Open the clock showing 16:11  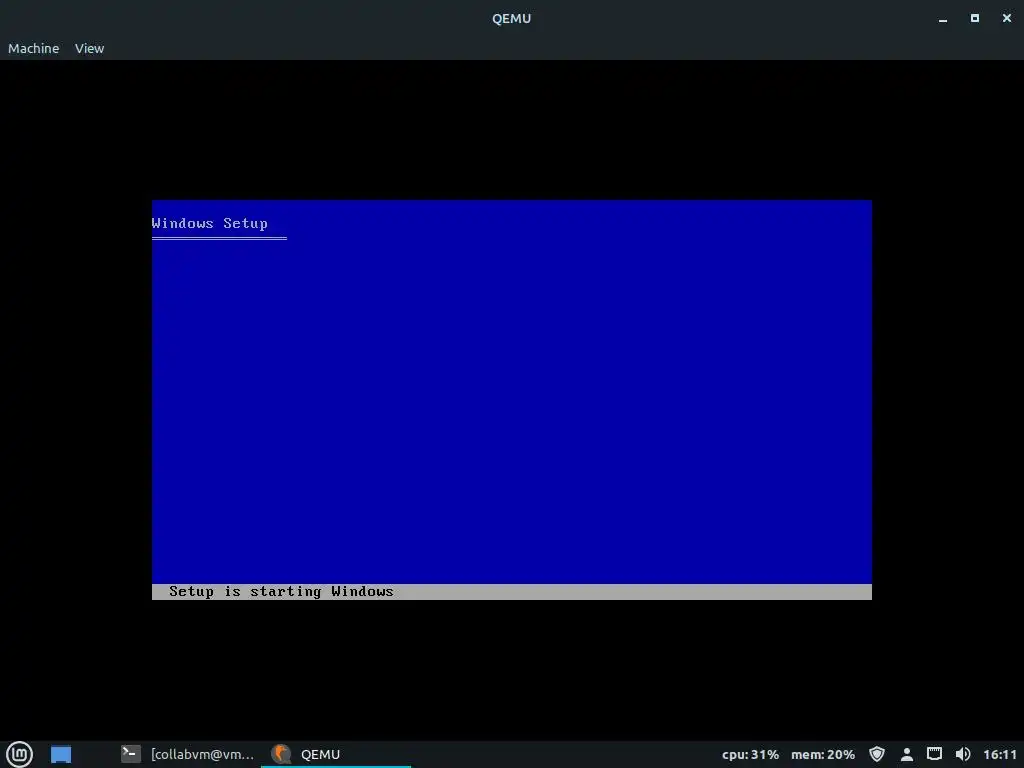tap(1000, 754)
